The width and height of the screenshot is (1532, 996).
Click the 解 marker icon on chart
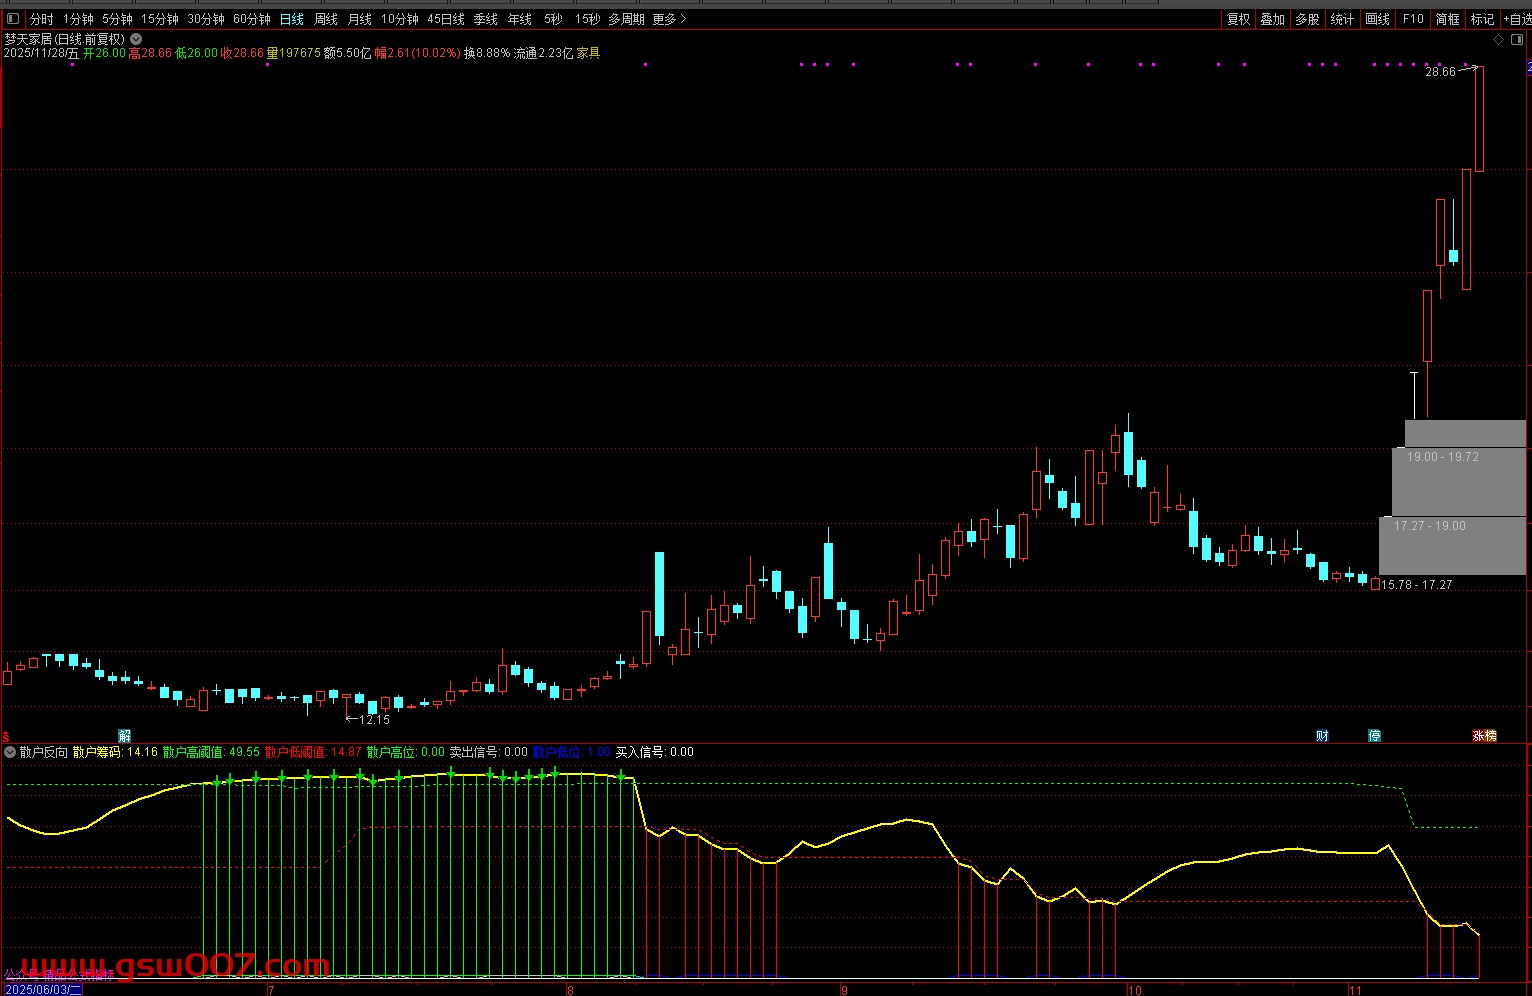pos(125,736)
